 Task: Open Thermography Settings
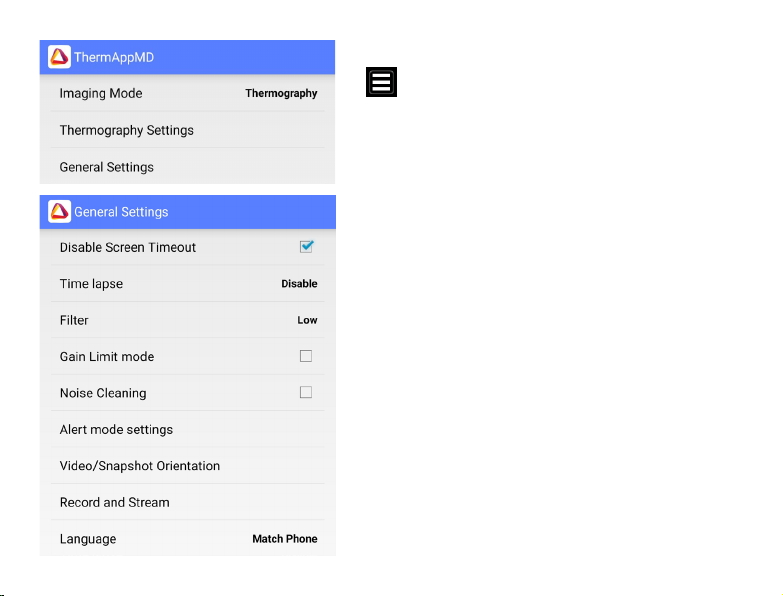127,130
